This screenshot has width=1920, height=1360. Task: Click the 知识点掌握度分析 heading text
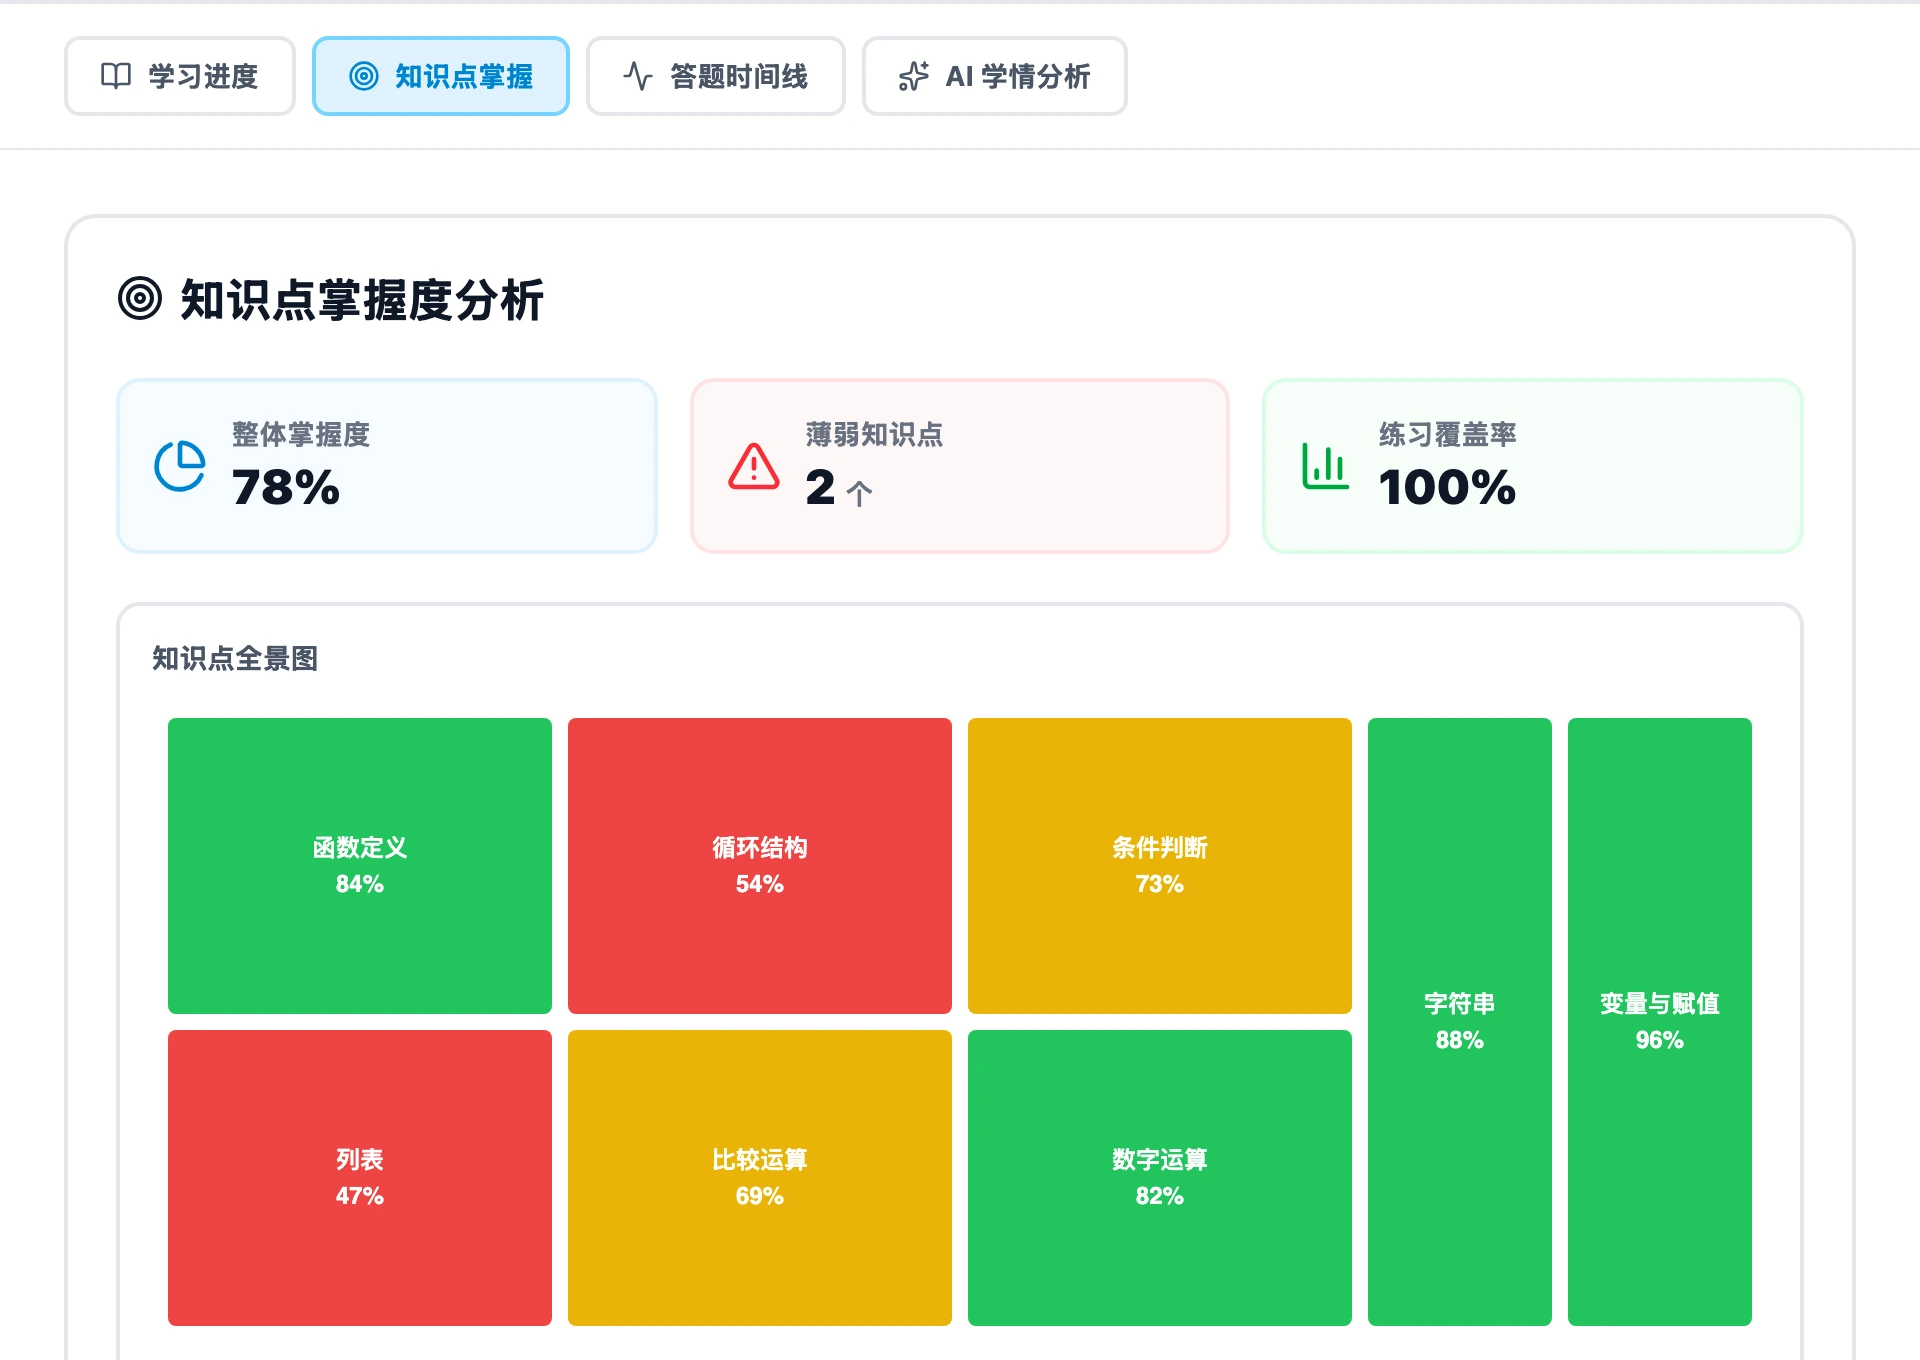tap(362, 300)
